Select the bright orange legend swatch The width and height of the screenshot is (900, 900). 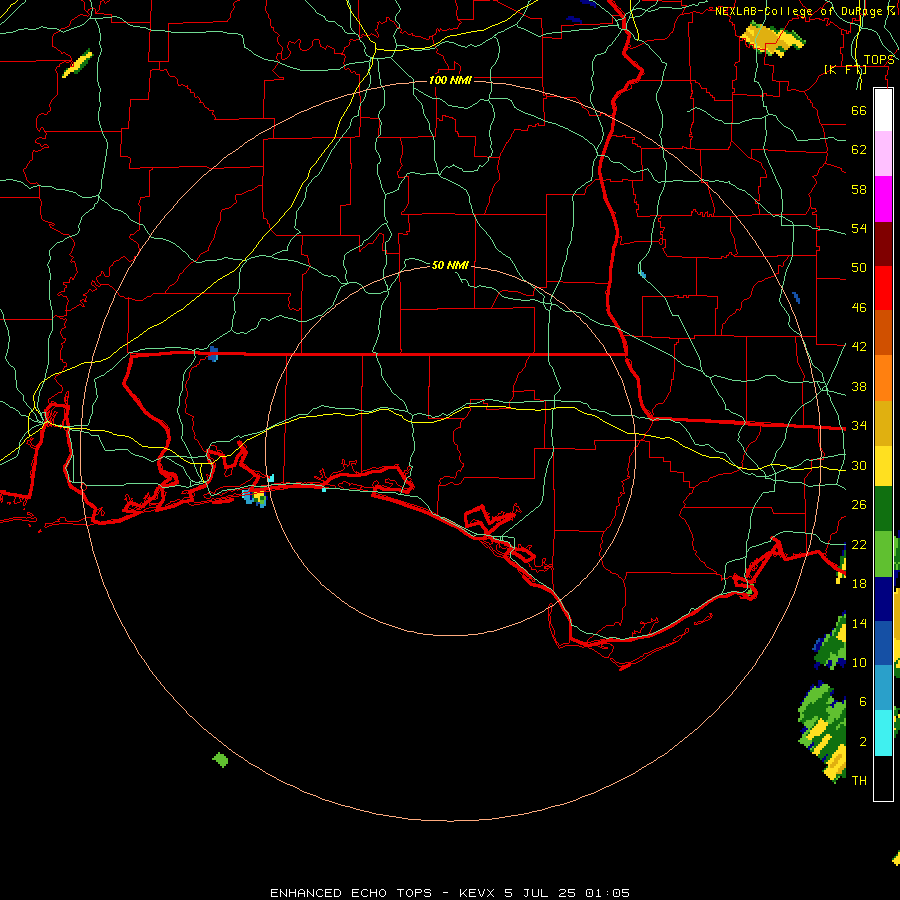tap(883, 378)
